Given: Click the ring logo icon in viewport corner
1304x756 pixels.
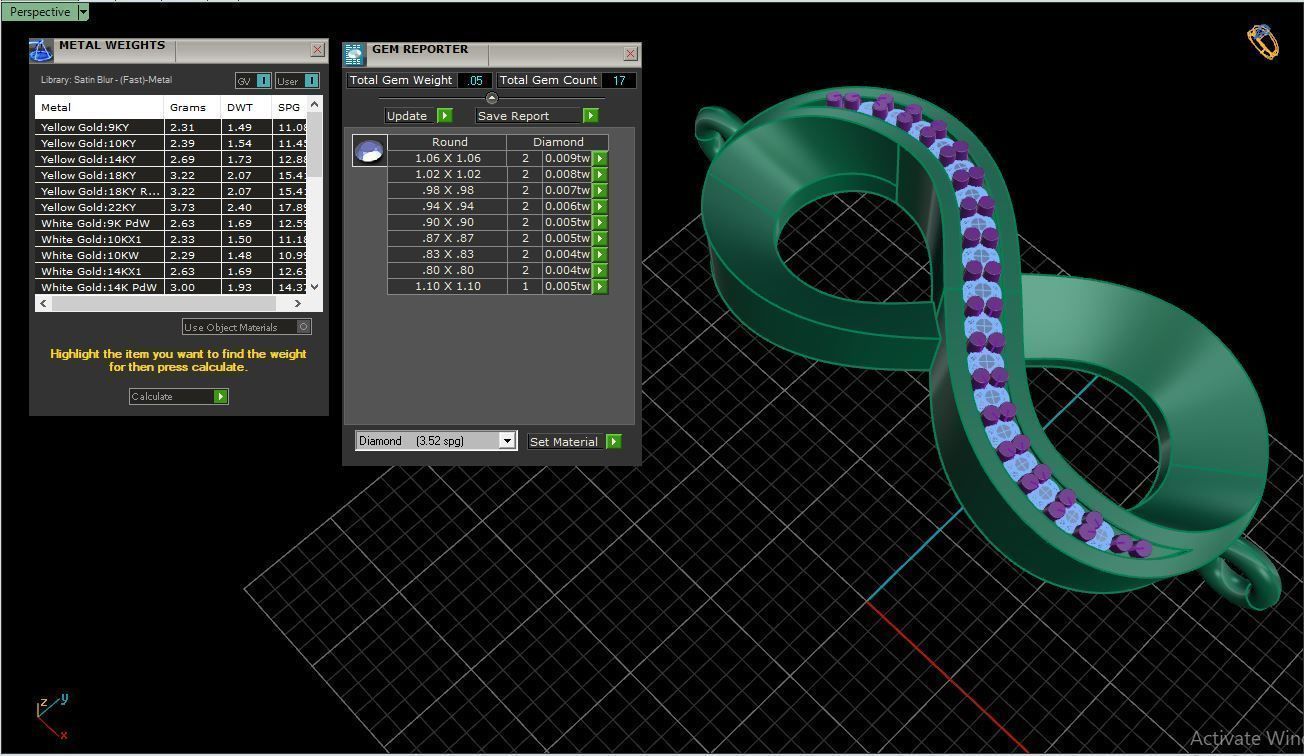Looking at the screenshot, I should pyautogui.click(x=1262, y=42).
